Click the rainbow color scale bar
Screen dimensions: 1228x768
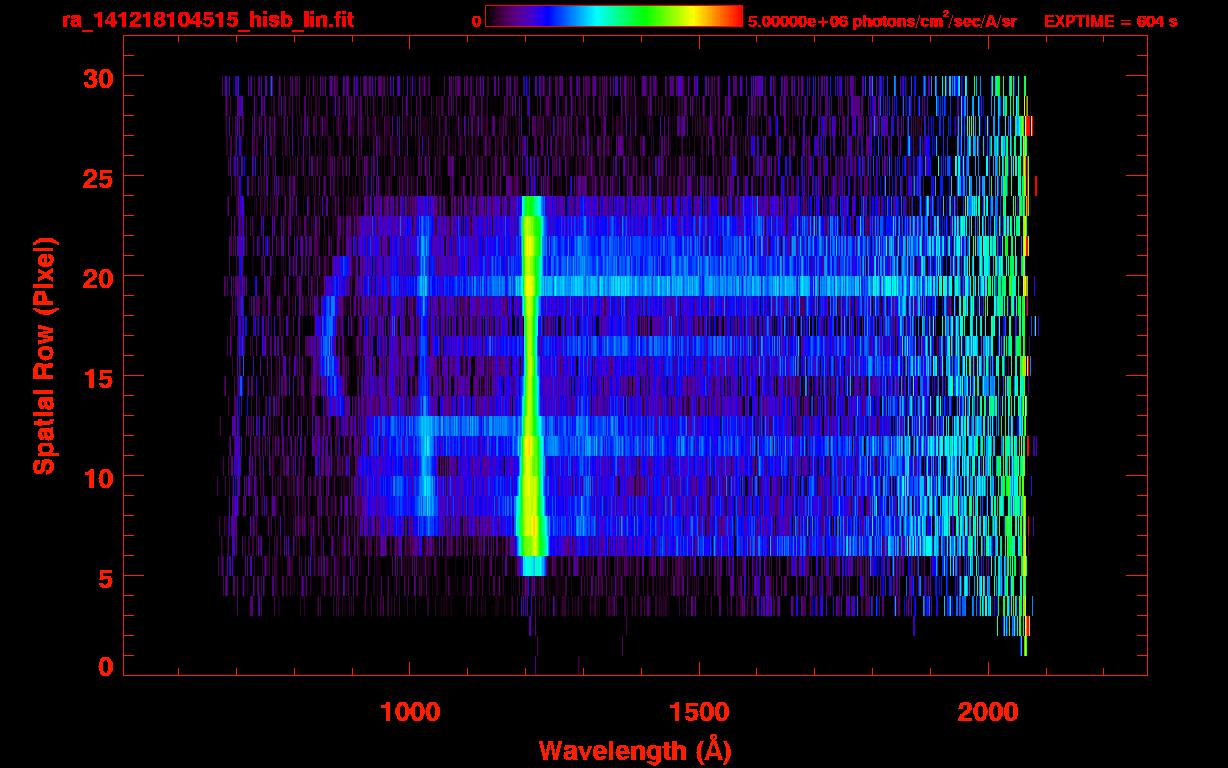coord(613,16)
